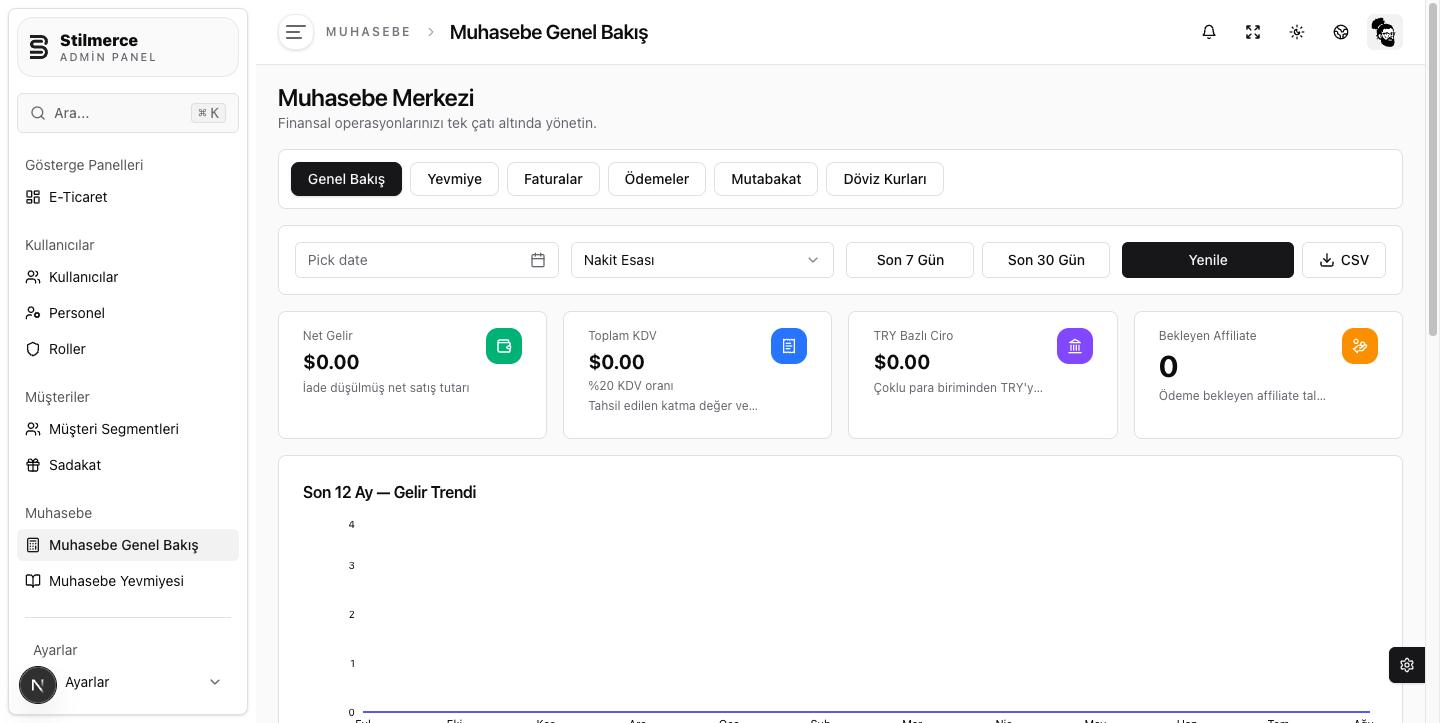Screen dimensions: 1440x723
Task: Open the Nakit Esası dropdown
Action: coord(702,260)
